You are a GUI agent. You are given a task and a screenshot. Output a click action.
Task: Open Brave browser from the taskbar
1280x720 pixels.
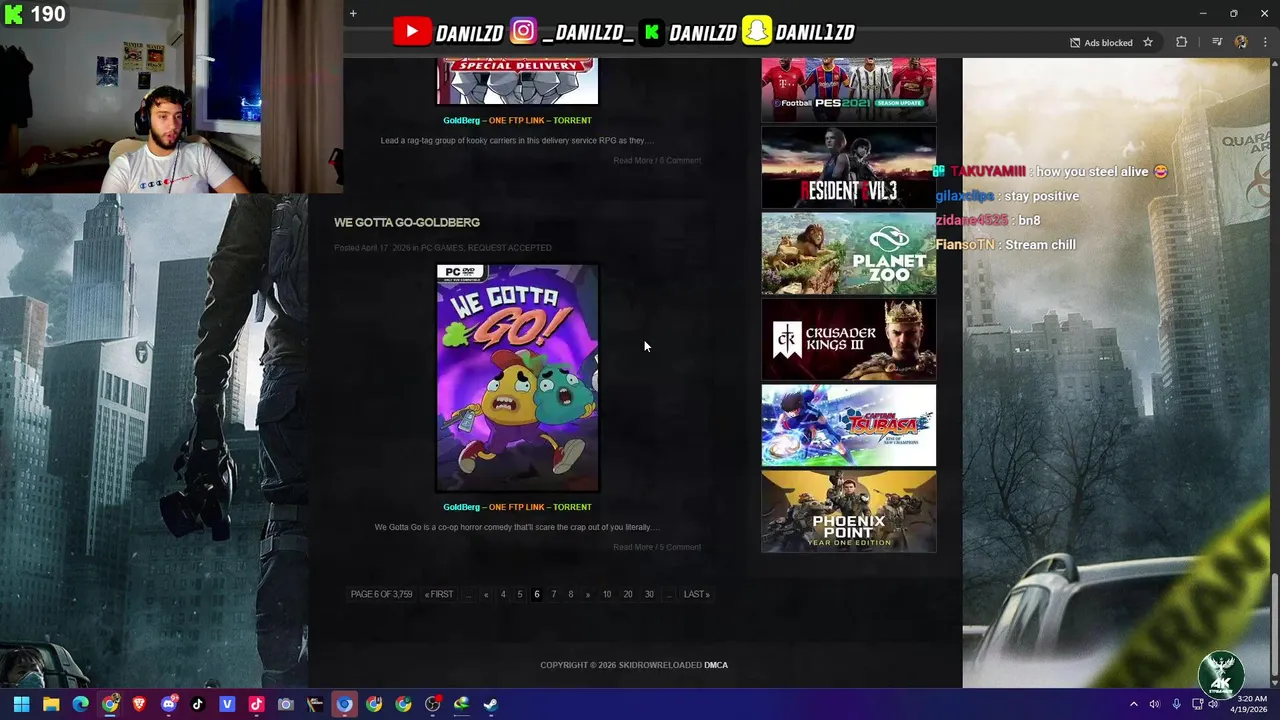[x=139, y=704]
